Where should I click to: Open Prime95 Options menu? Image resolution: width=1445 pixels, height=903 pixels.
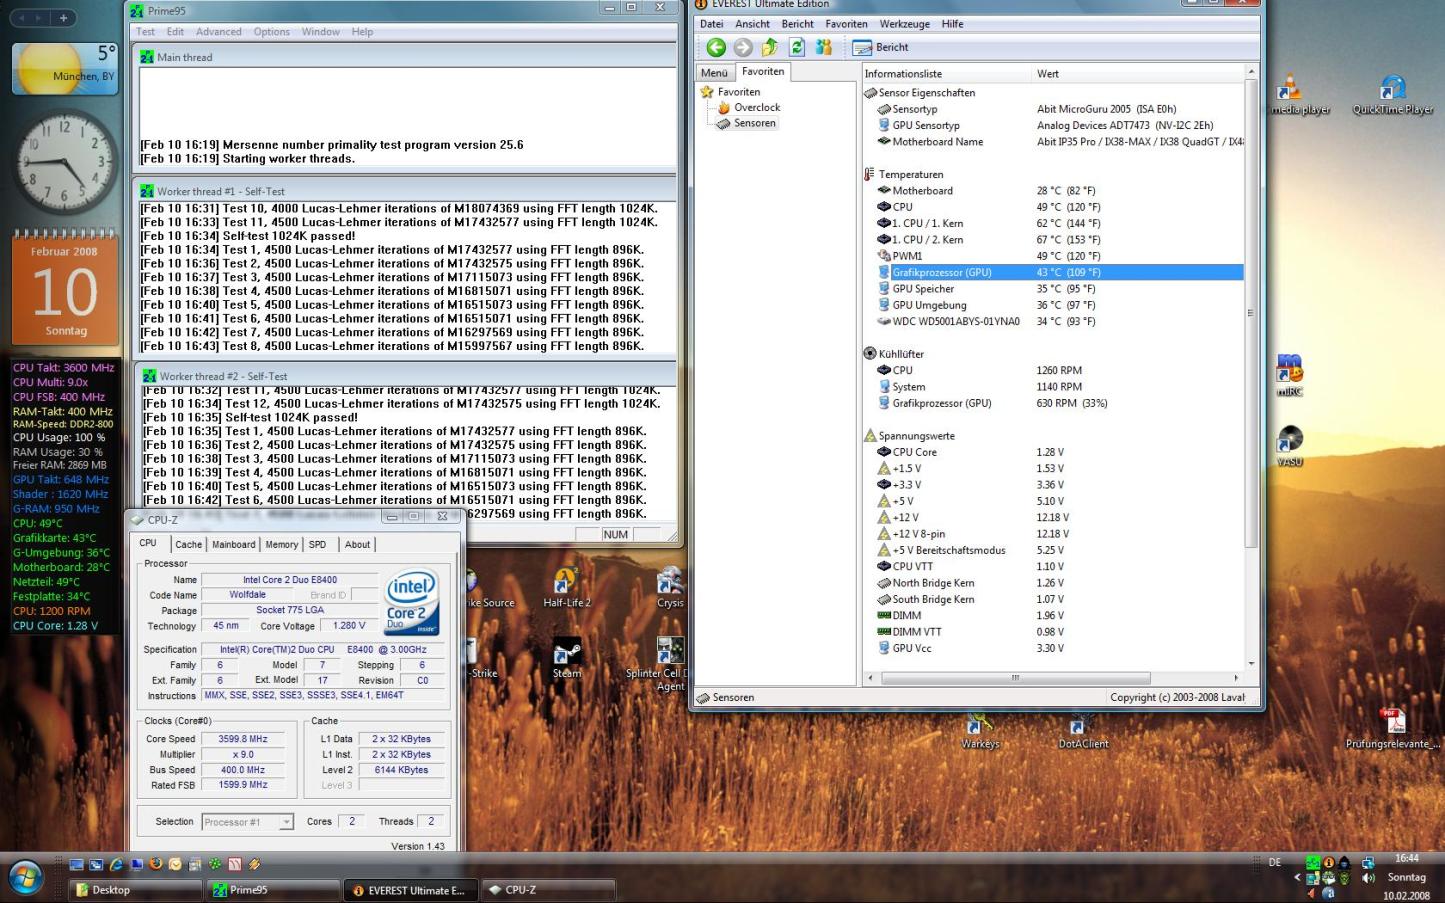point(271,32)
